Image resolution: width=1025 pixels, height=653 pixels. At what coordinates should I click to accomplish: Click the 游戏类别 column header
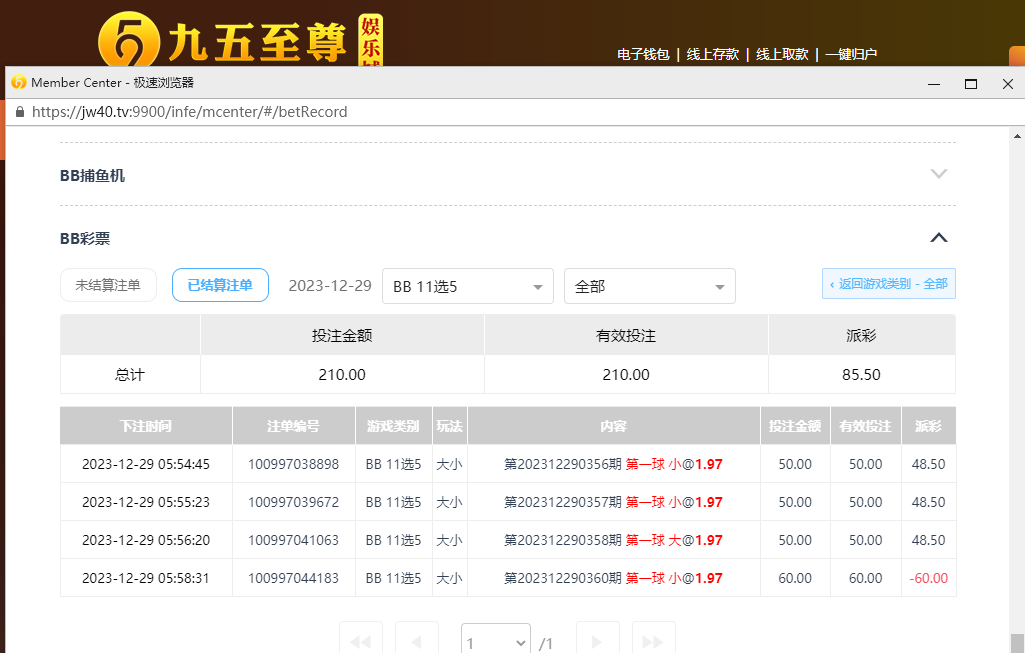393,426
